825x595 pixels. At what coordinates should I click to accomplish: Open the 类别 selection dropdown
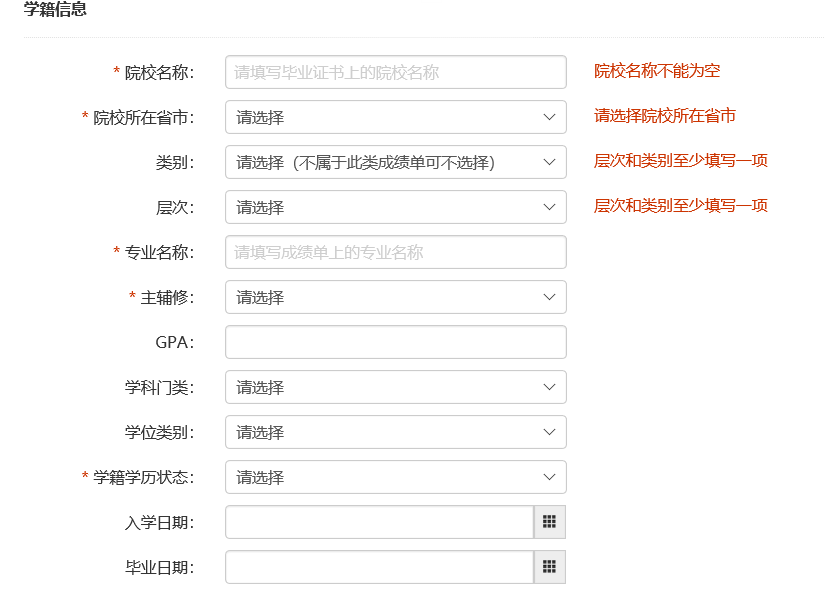click(396, 162)
